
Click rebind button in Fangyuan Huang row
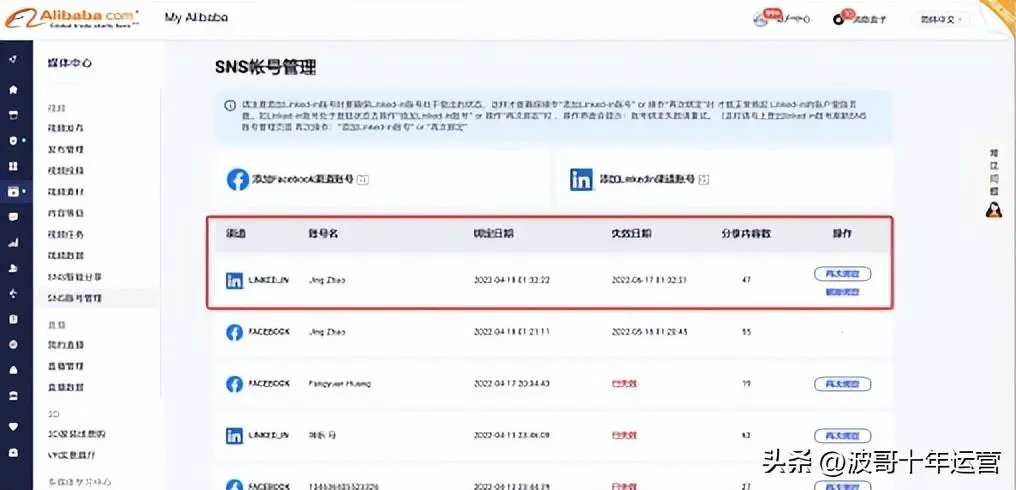click(x=841, y=383)
